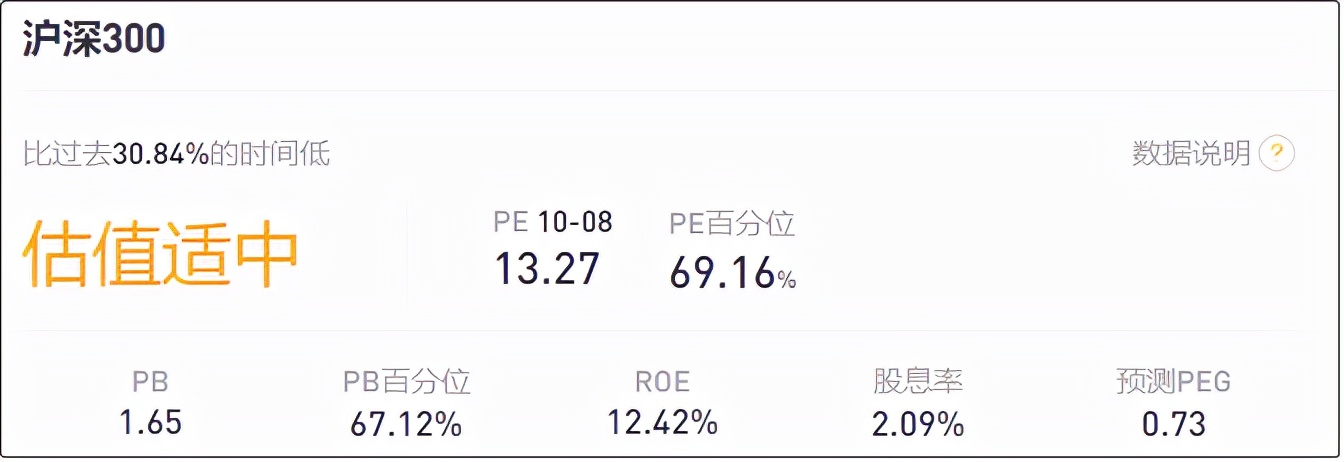This screenshot has width=1344, height=462.
Task: Click the PB百分位 label
Action: (406, 381)
